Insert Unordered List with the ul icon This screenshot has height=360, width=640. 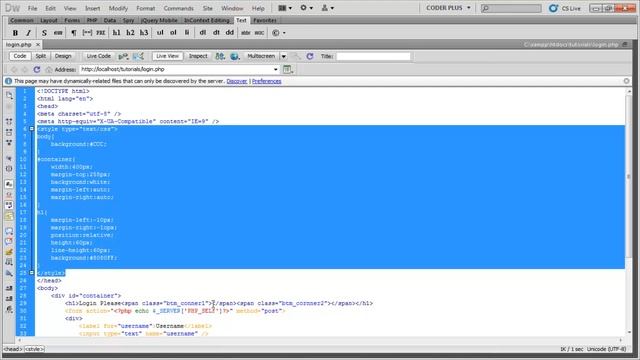(x=160, y=33)
